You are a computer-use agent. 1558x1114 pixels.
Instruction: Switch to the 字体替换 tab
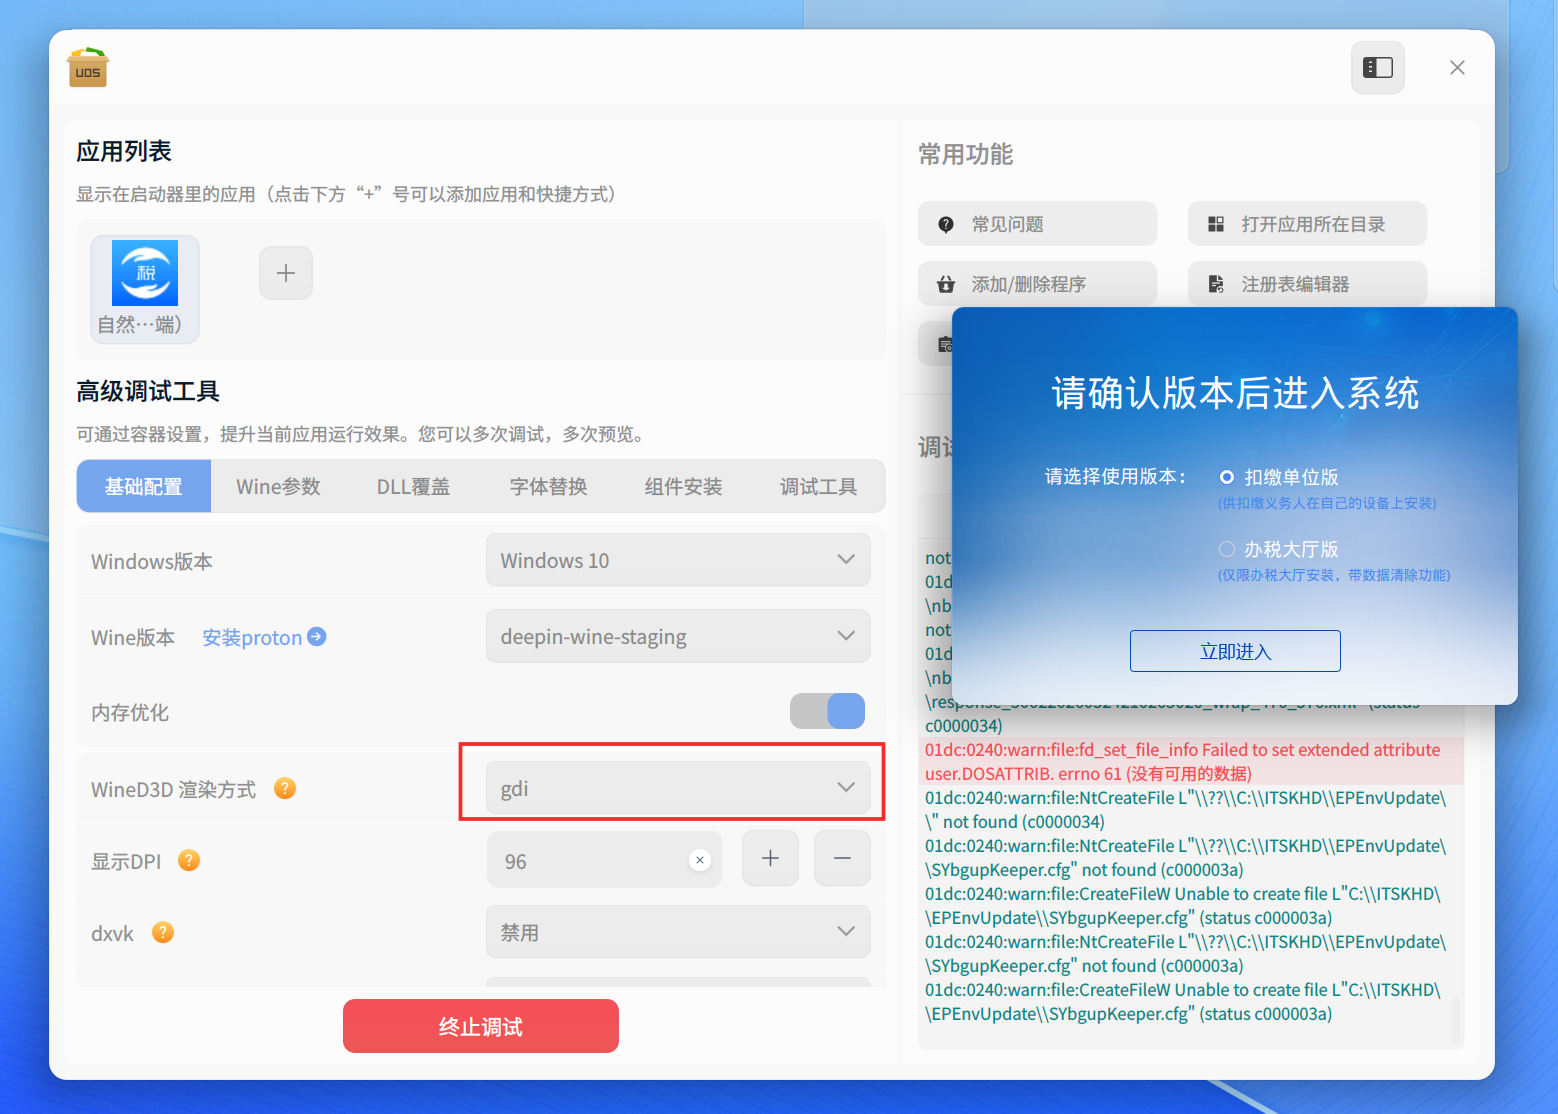click(x=548, y=486)
